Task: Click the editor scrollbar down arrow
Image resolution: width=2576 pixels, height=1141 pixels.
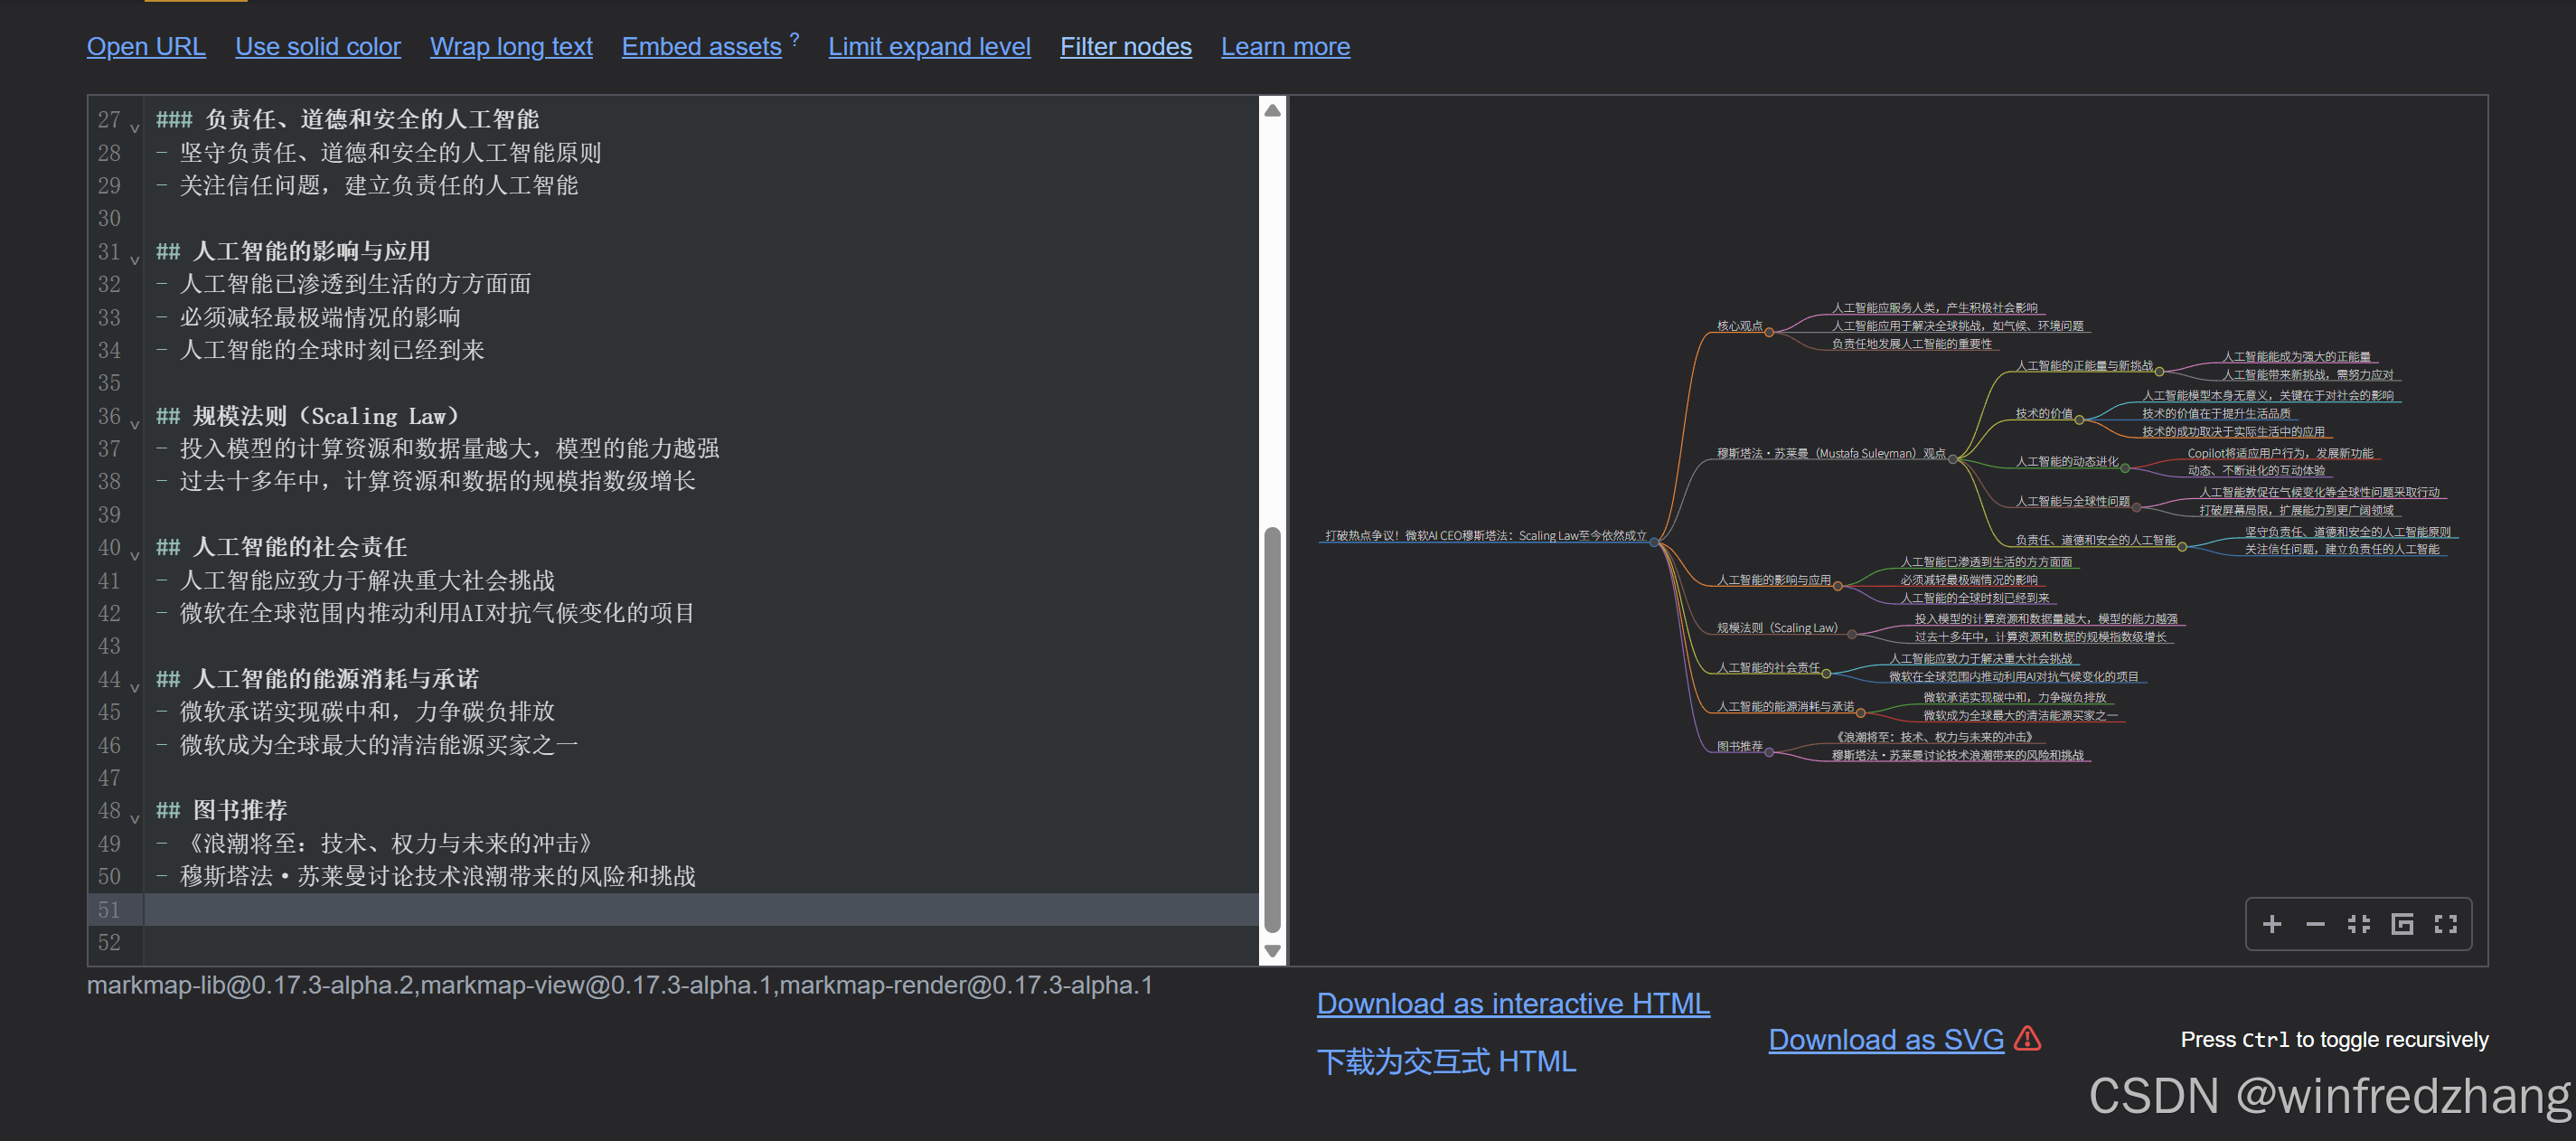Action: pos(1272,951)
